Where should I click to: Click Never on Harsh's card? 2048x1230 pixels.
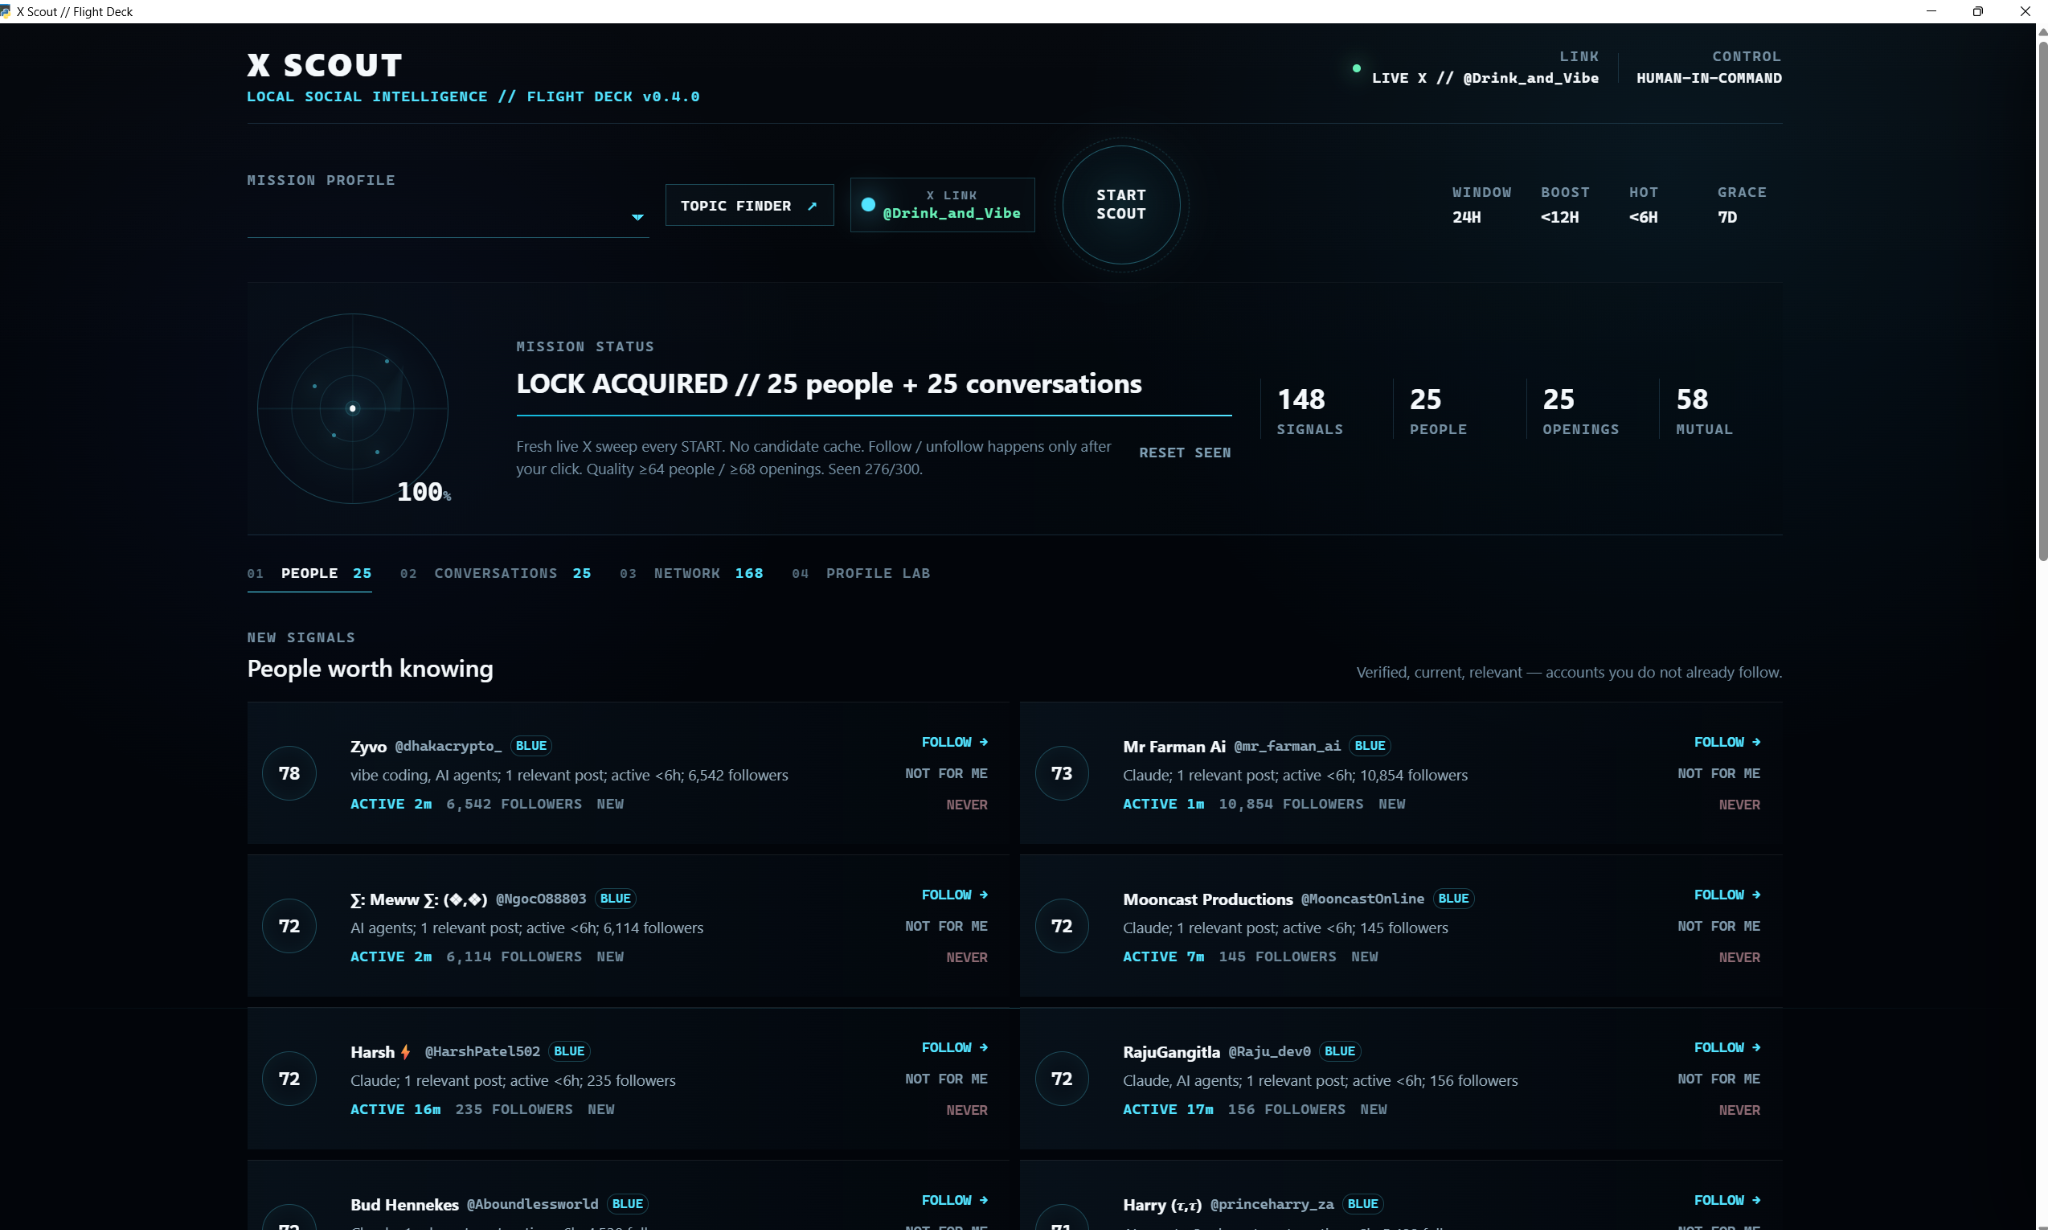pos(967,1110)
